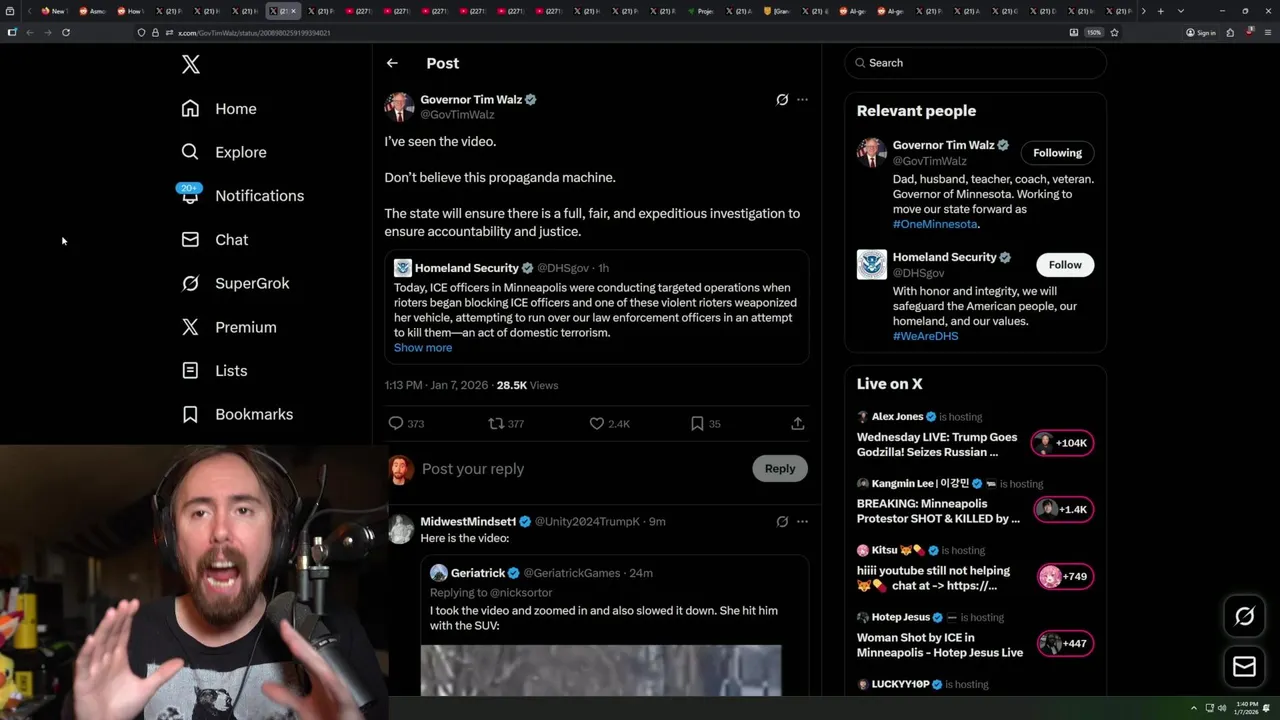Image resolution: width=1280 pixels, height=720 pixels.
Task: Join Hotep Jesus live +447
Action: 1065,644
